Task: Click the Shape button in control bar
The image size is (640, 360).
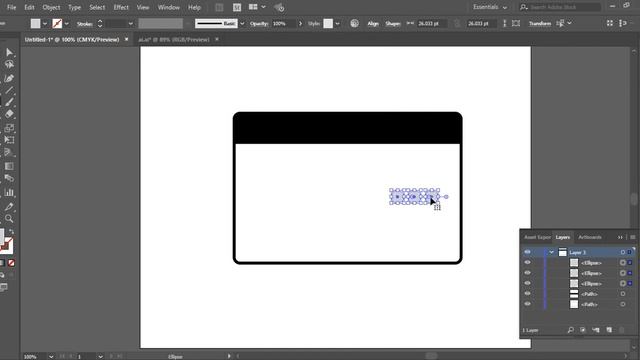Action: [393, 24]
